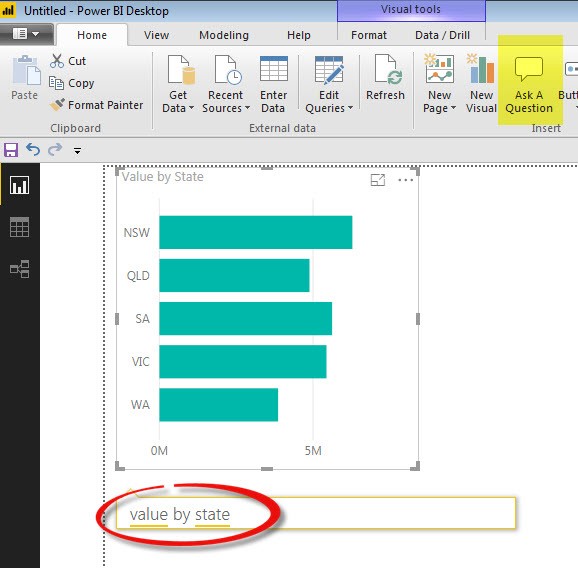Click the Paste clipboard icon
This screenshot has width=578, height=568.
point(26,71)
